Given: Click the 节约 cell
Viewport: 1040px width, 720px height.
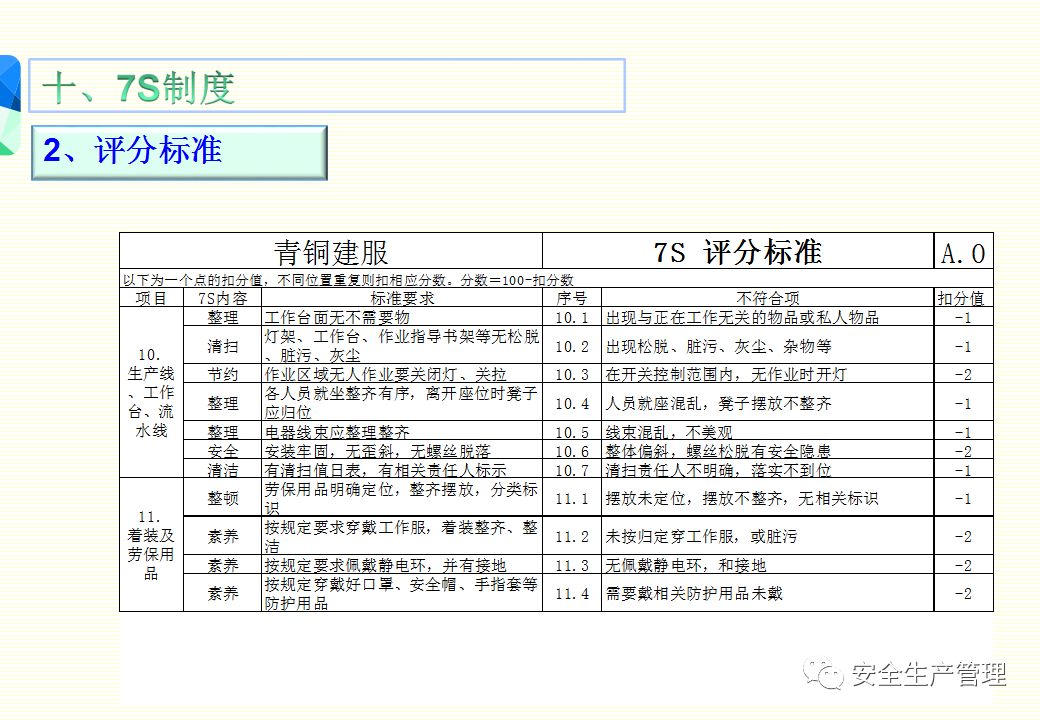Looking at the screenshot, I should (222, 374).
